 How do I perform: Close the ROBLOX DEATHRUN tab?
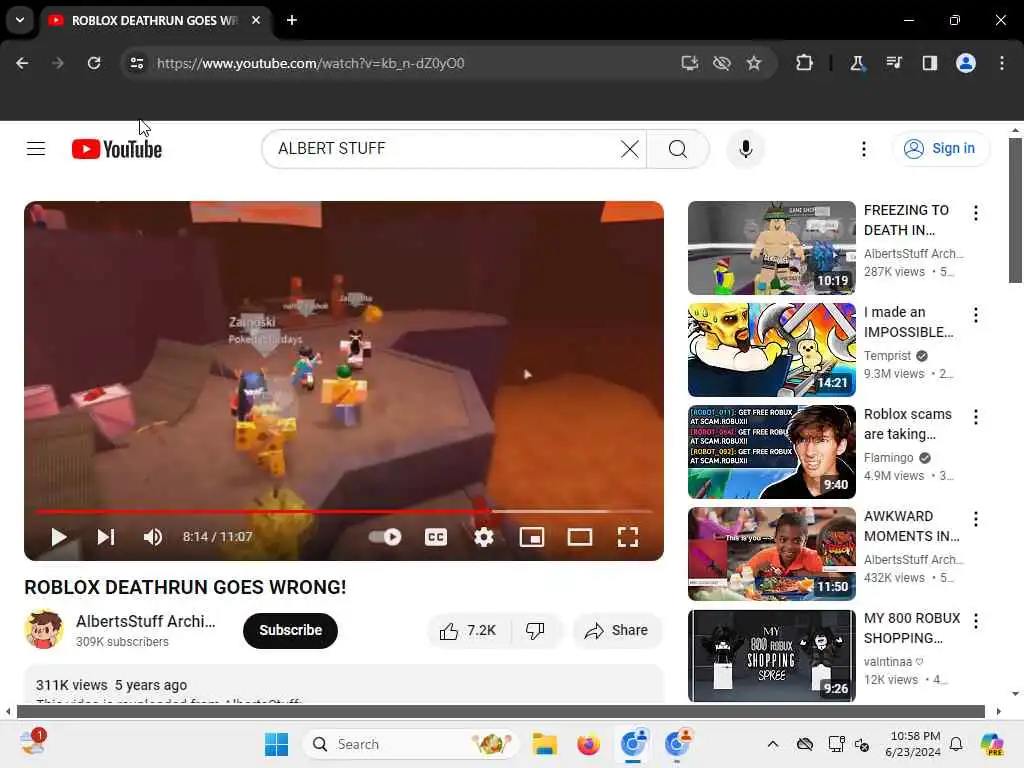256,20
